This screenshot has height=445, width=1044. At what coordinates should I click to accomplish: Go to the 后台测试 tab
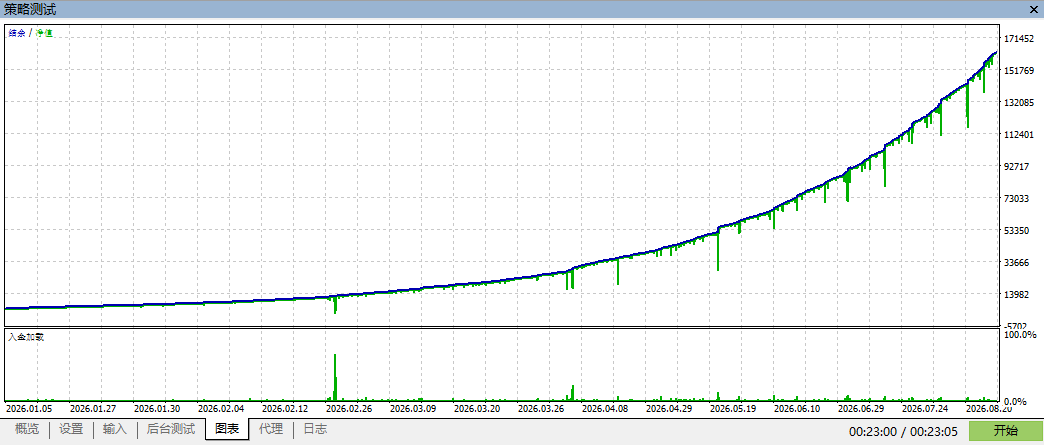click(170, 430)
